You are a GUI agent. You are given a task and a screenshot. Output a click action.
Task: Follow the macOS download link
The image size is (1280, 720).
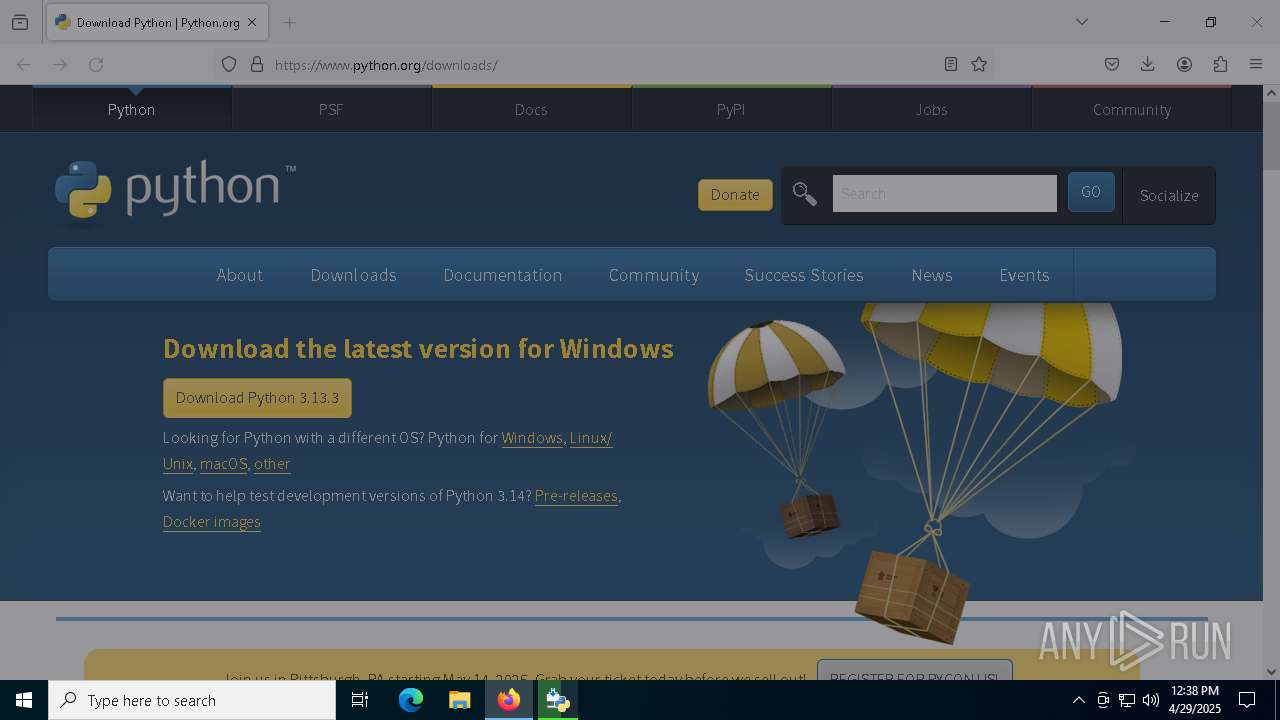point(223,464)
